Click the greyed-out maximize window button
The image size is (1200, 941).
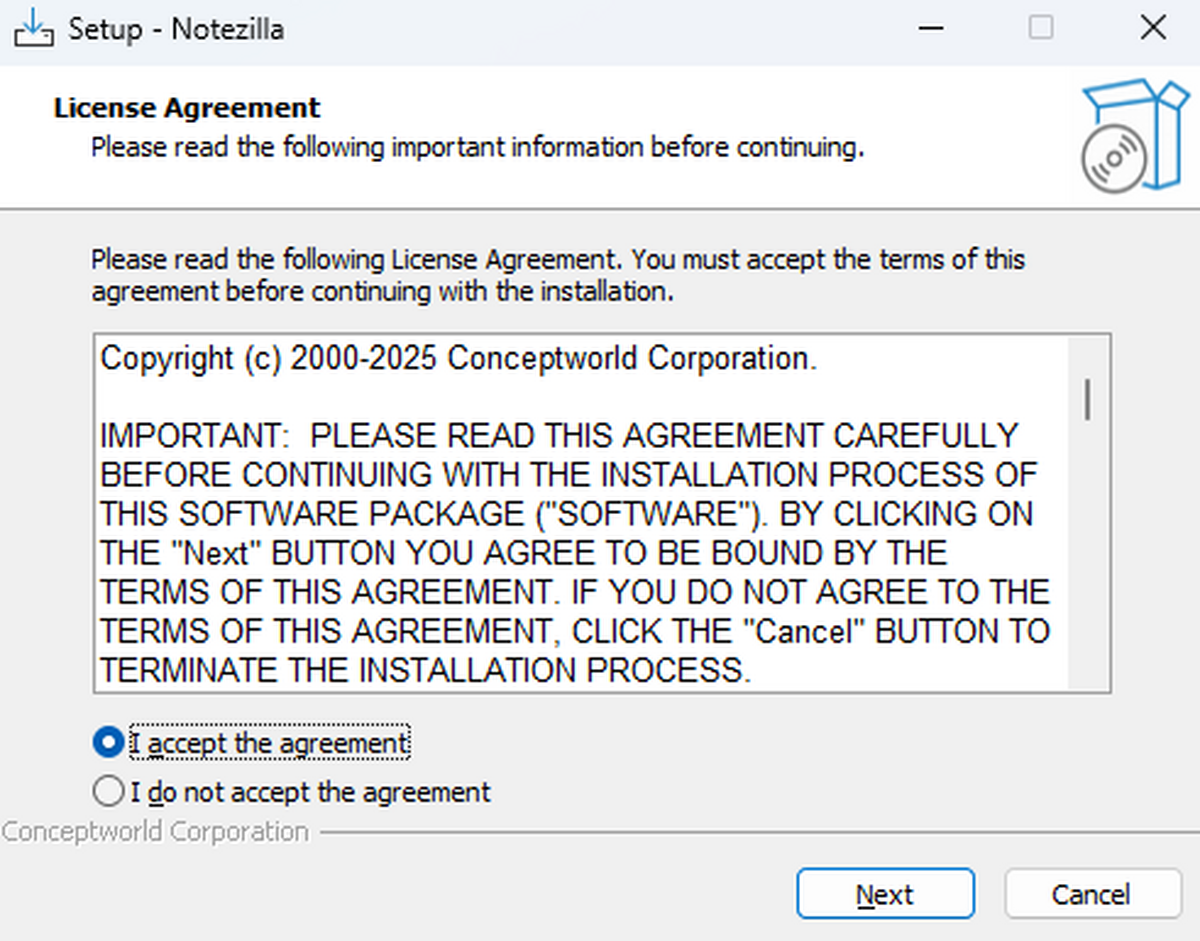pos(1041,28)
